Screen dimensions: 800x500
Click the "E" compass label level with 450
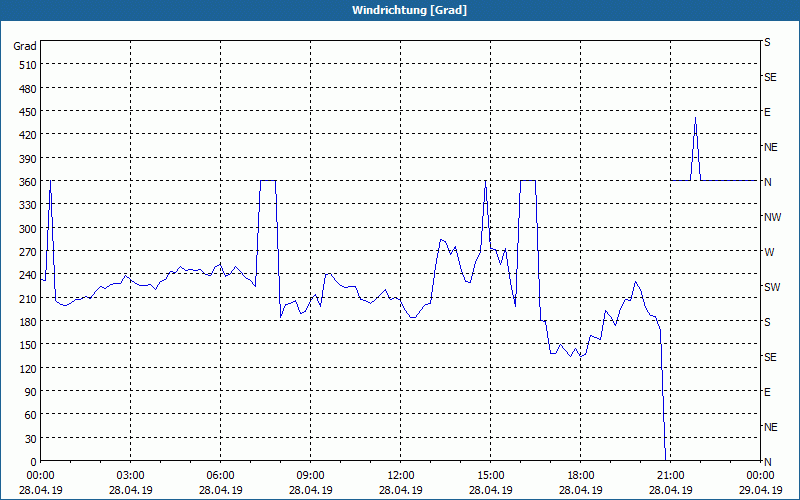(767, 112)
